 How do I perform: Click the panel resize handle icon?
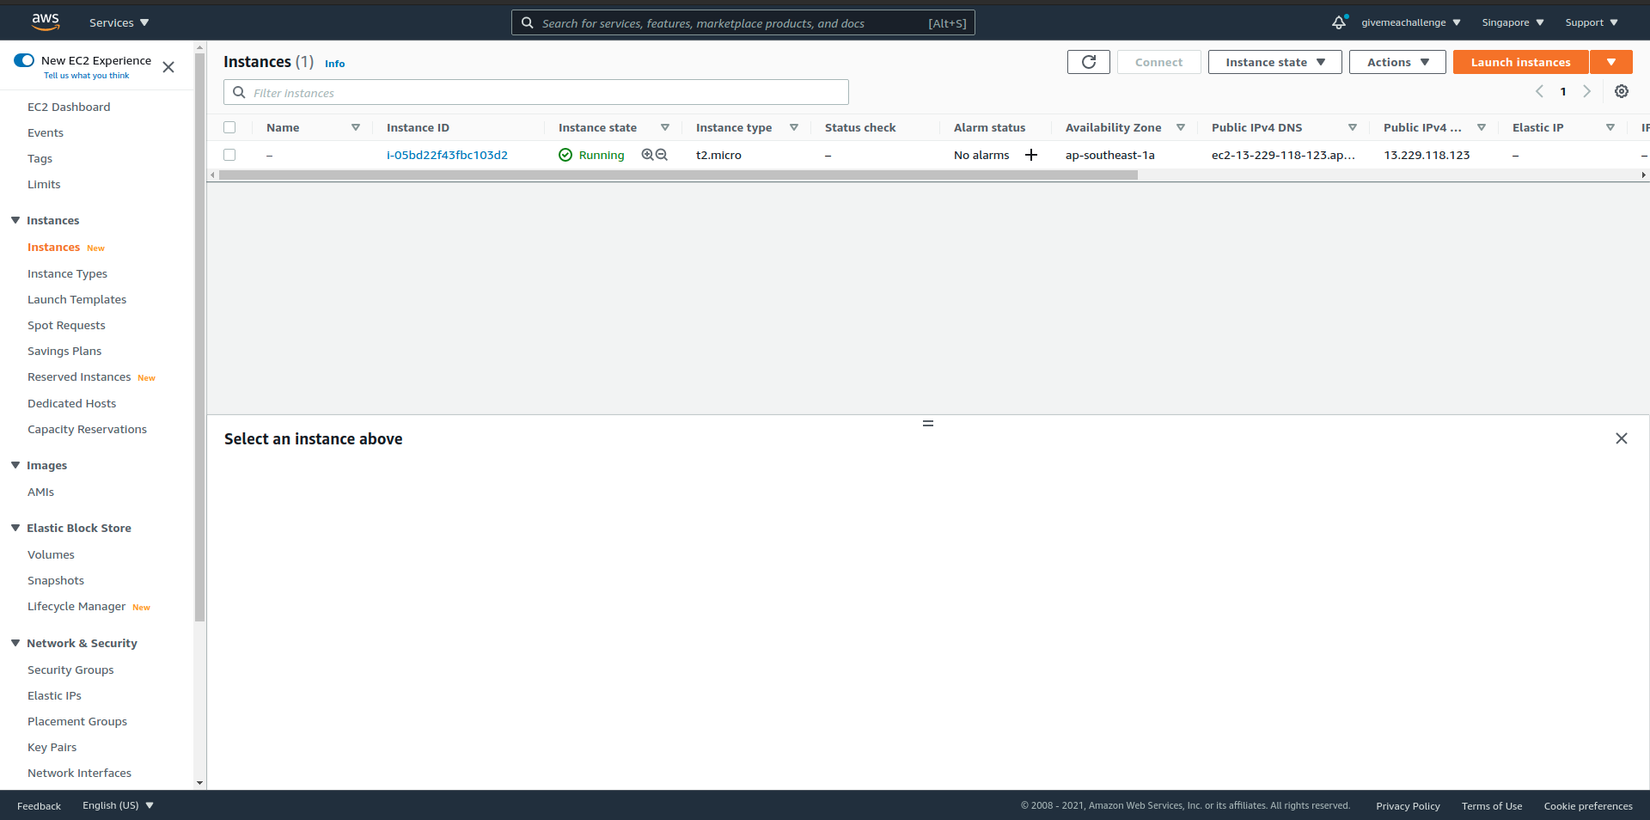[x=928, y=424]
